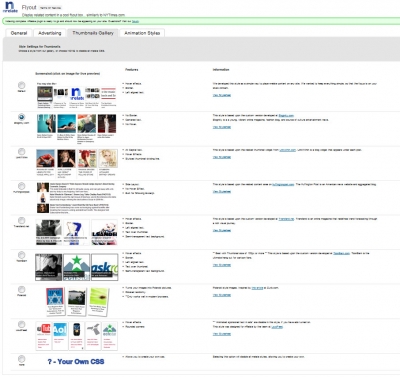Open the large askr logo thumbnail
The image size is (400, 377).
(x=105, y=267)
